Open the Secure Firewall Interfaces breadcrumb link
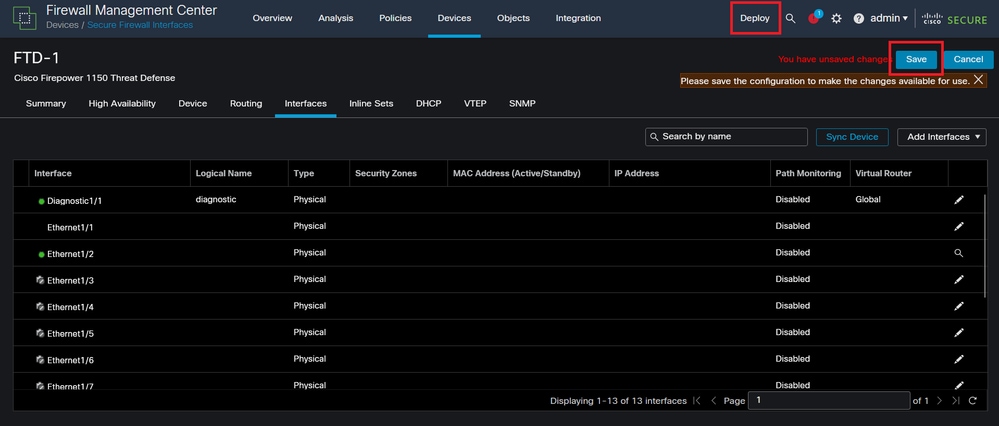The image size is (999, 426). coord(140,25)
